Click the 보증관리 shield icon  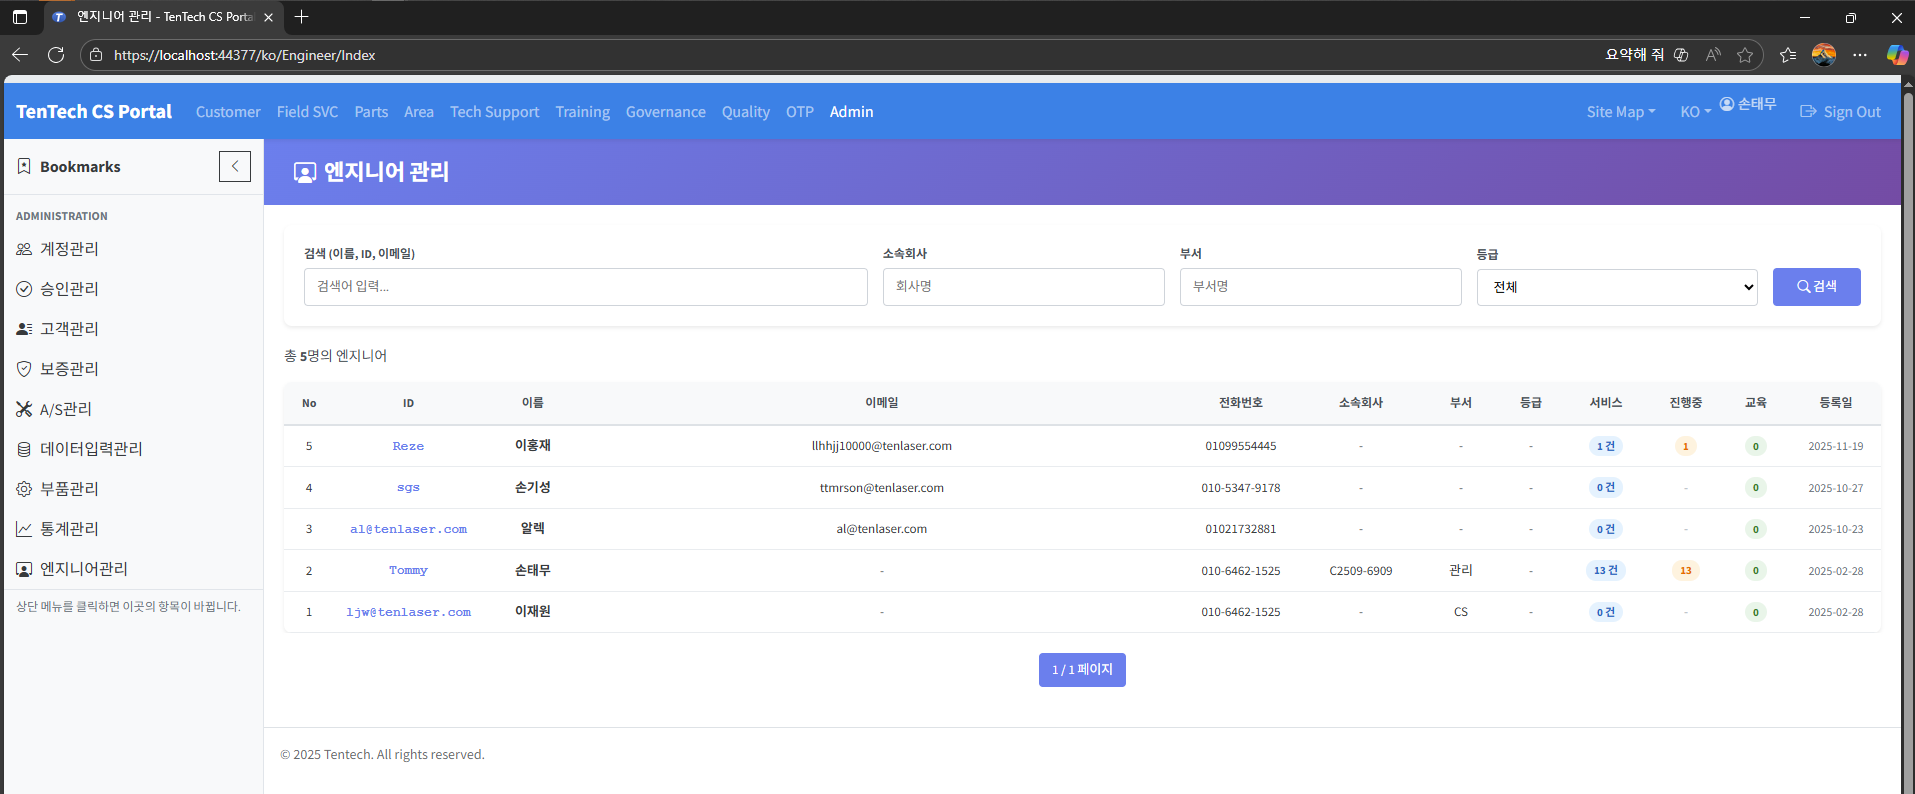pos(24,369)
